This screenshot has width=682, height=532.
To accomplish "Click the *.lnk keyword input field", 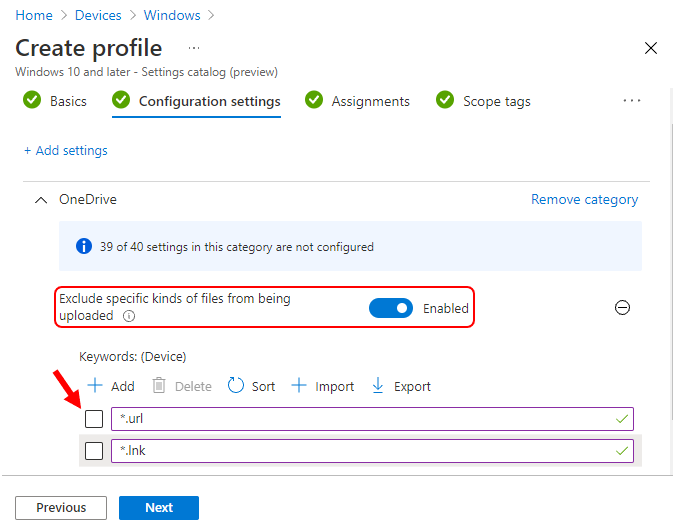I will [x=372, y=451].
